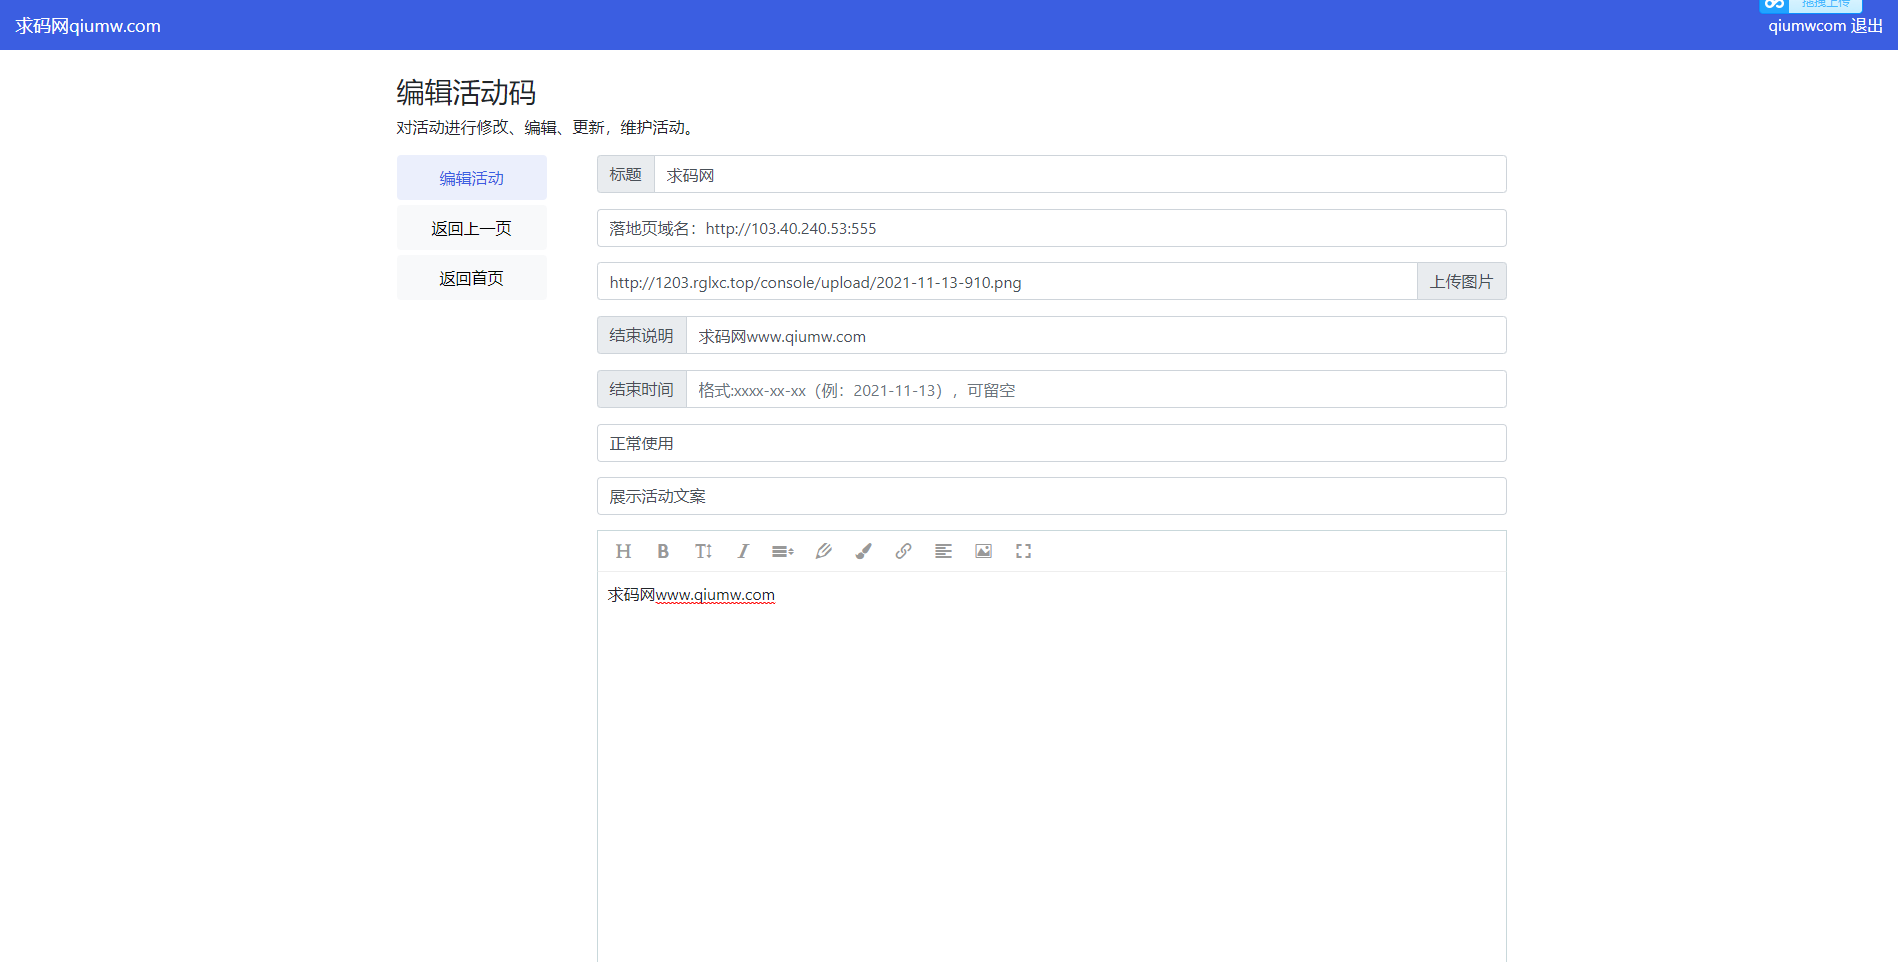Screen dimensions: 1898x962
Task: Open the 正常使用 status dropdown
Action: click(1052, 443)
